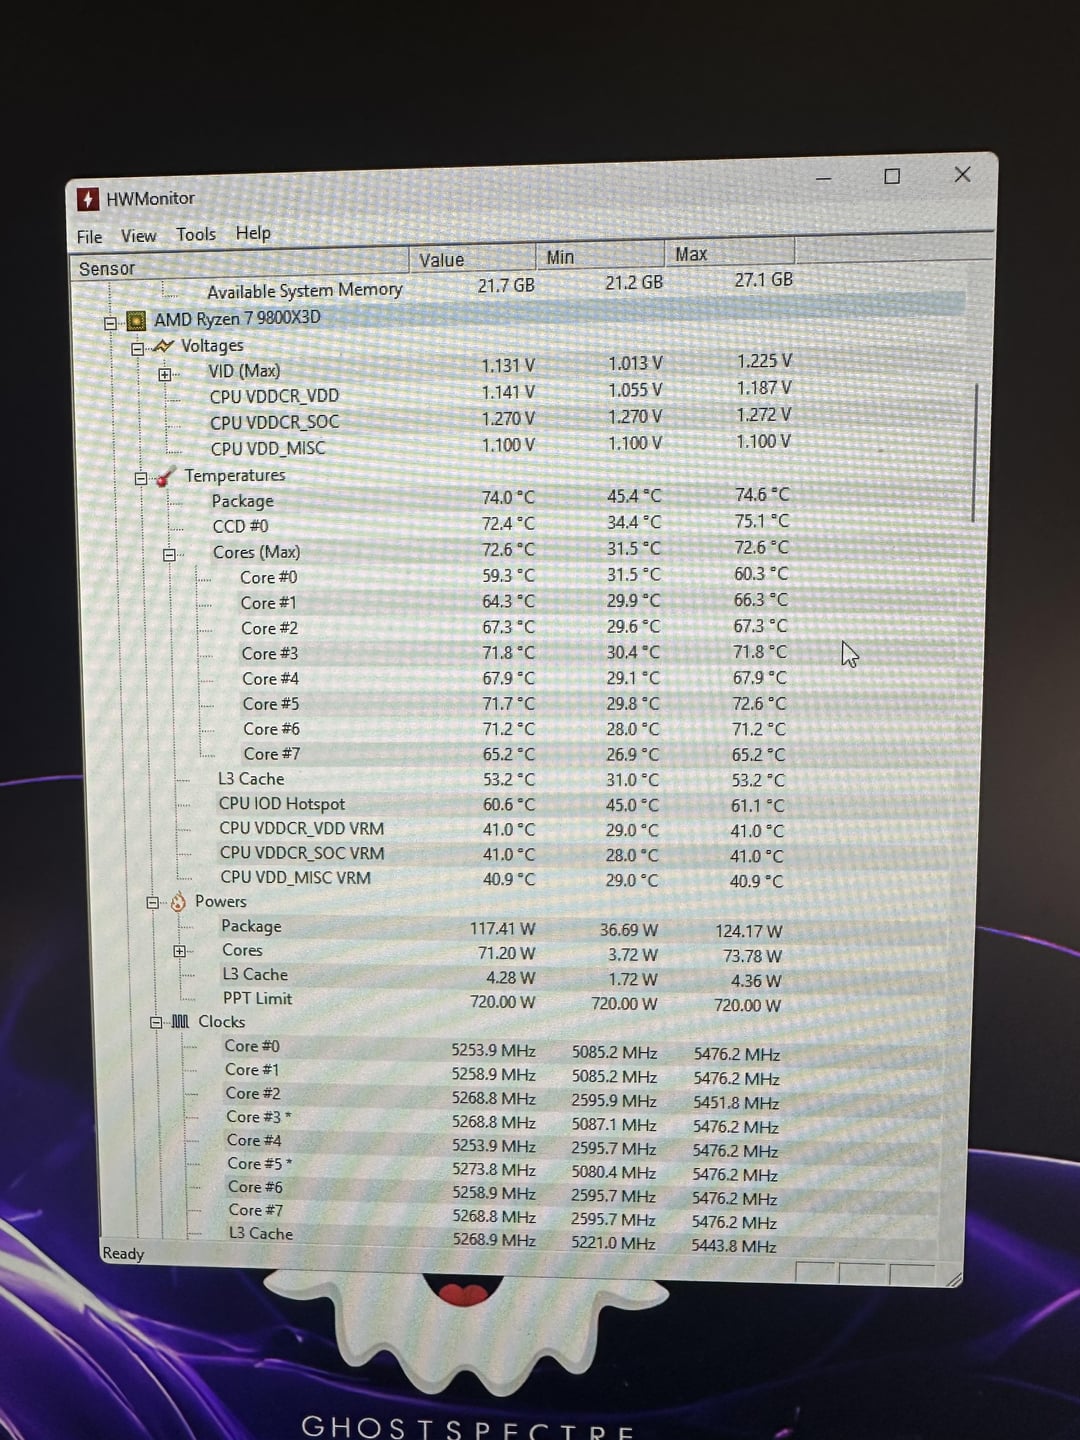Click the Max column header
1080x1440 pixels.
[x=729, y=253]
